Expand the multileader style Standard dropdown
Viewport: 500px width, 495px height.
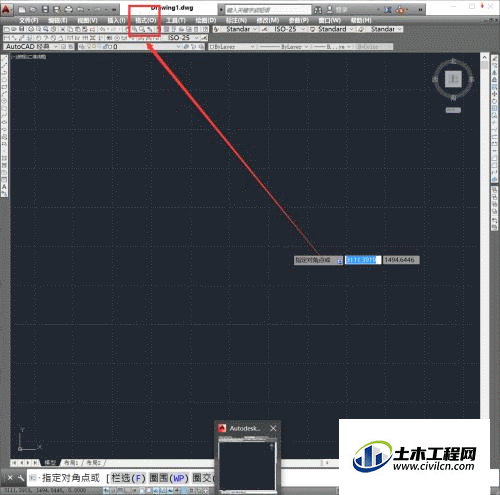(x=399, y=29)
